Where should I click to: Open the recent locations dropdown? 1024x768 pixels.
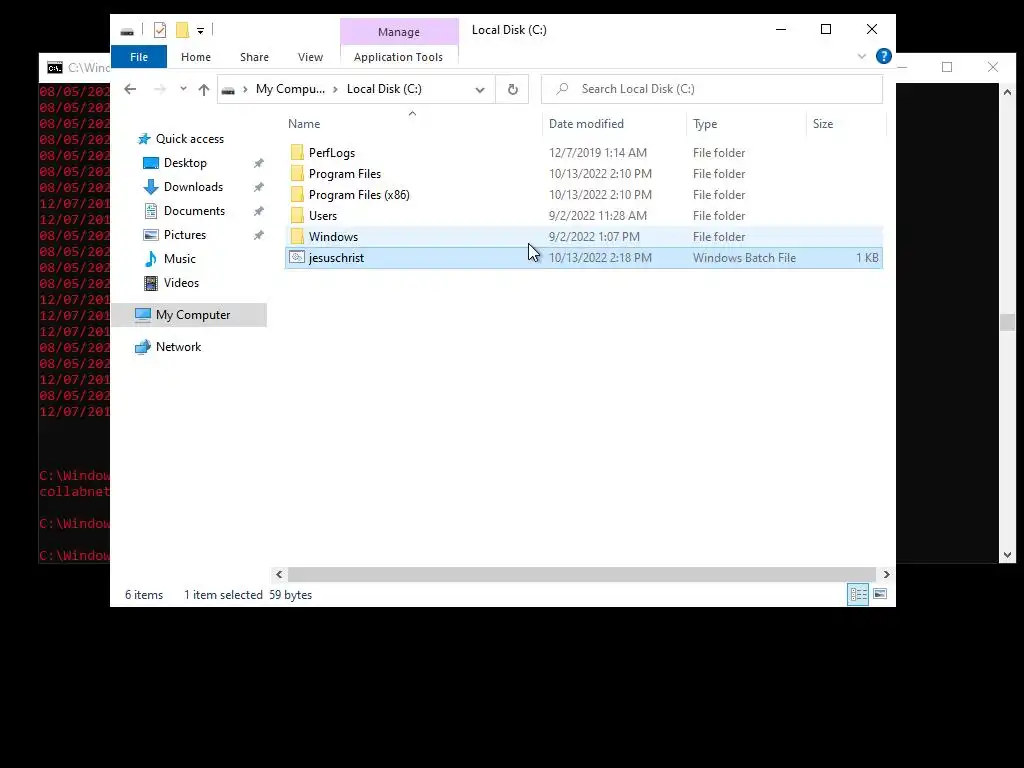click(184, 89)
